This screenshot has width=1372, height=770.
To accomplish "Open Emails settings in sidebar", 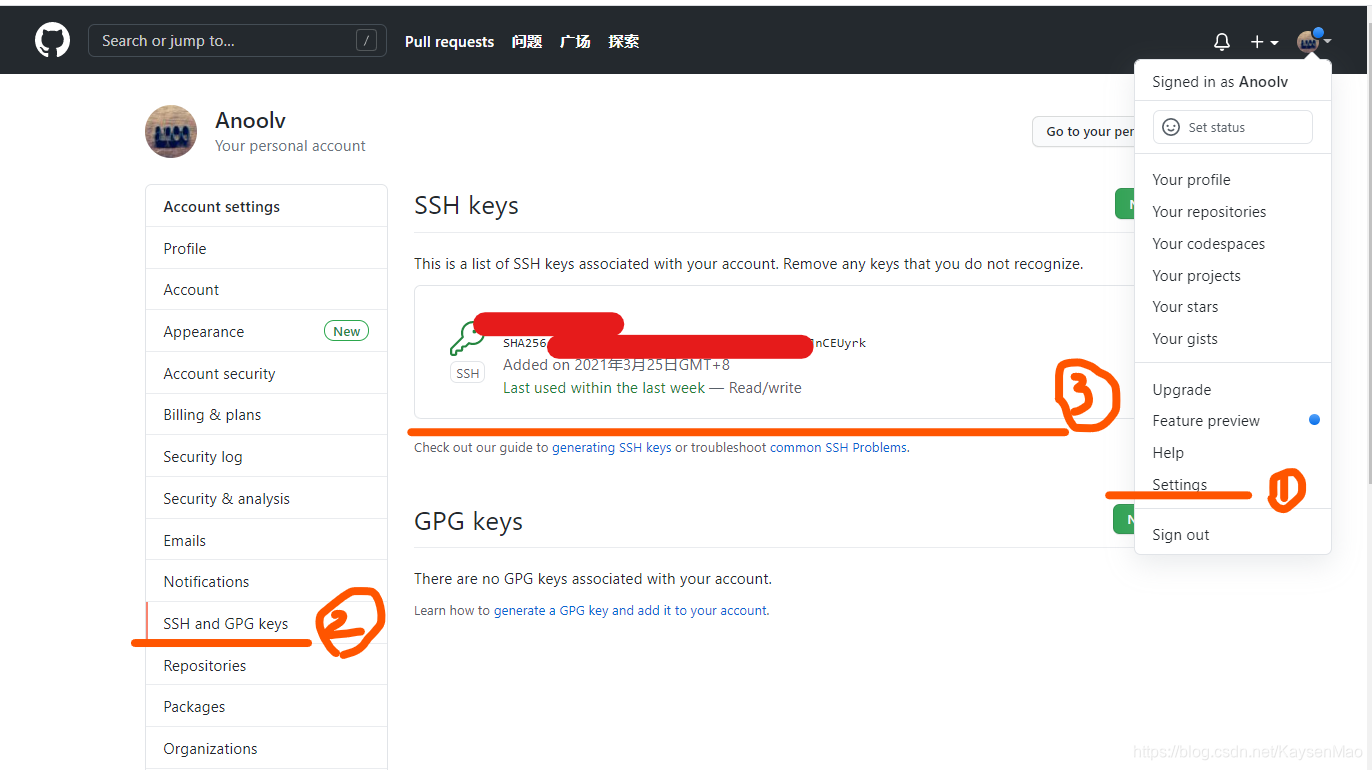I will tap(266, 540).
